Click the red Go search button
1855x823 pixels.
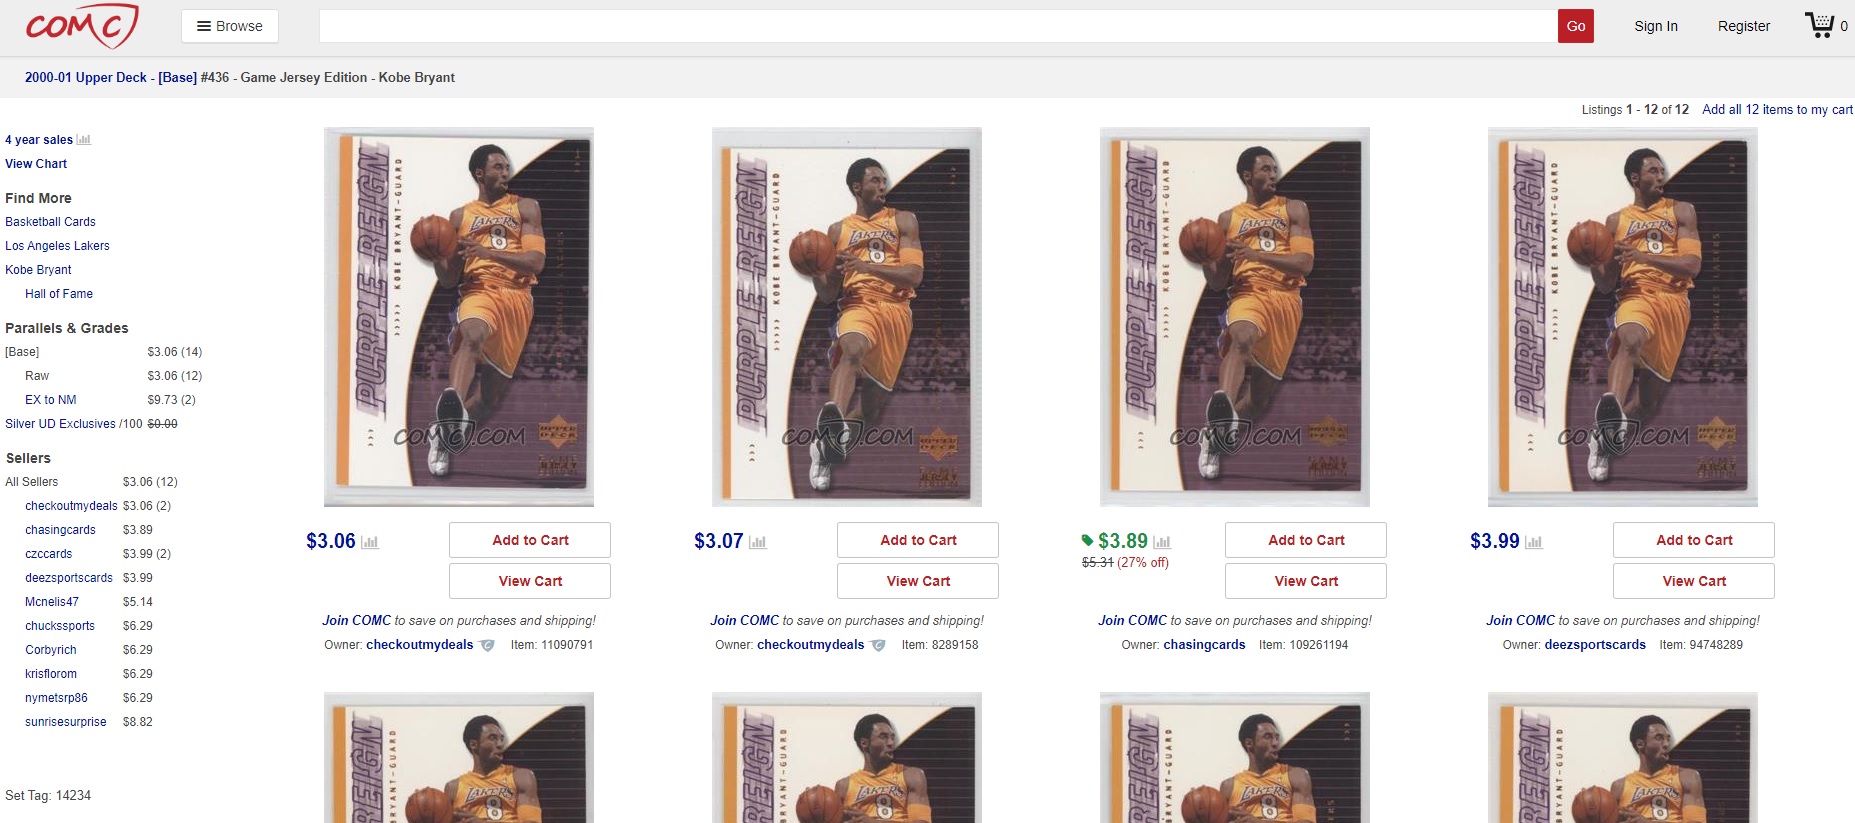[x=1576, y=26]
